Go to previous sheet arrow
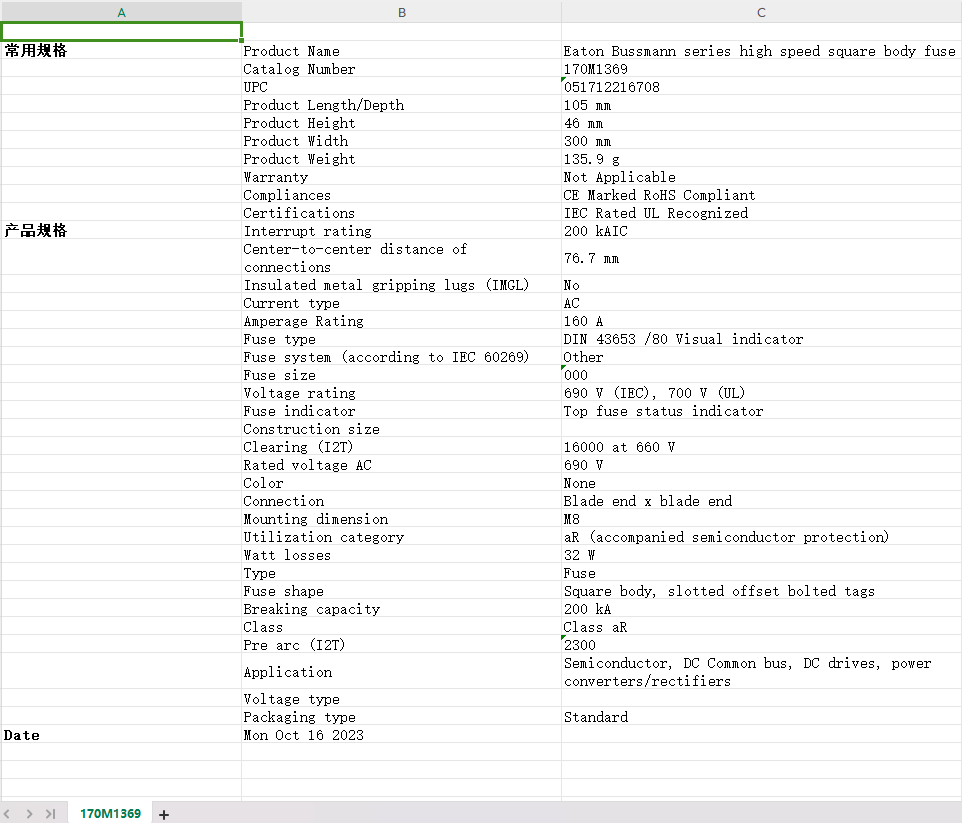Image resolution: width=962 pixels, height=823 pixels. [7, 814]
